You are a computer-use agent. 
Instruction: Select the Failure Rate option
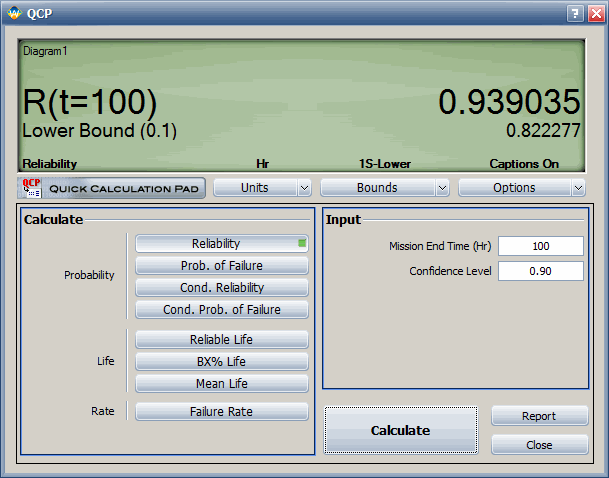point(221,411)
